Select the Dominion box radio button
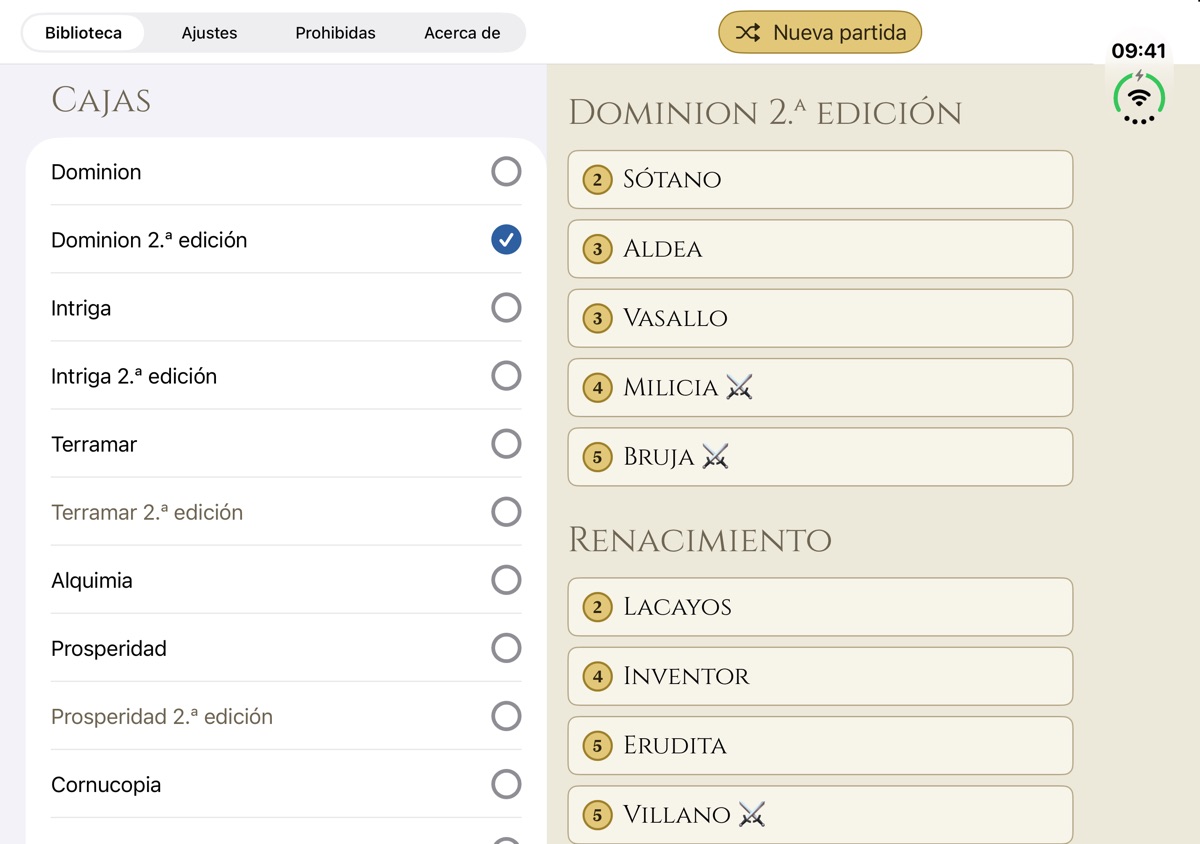Screen dimensions: 1200x844 (506, 172)
